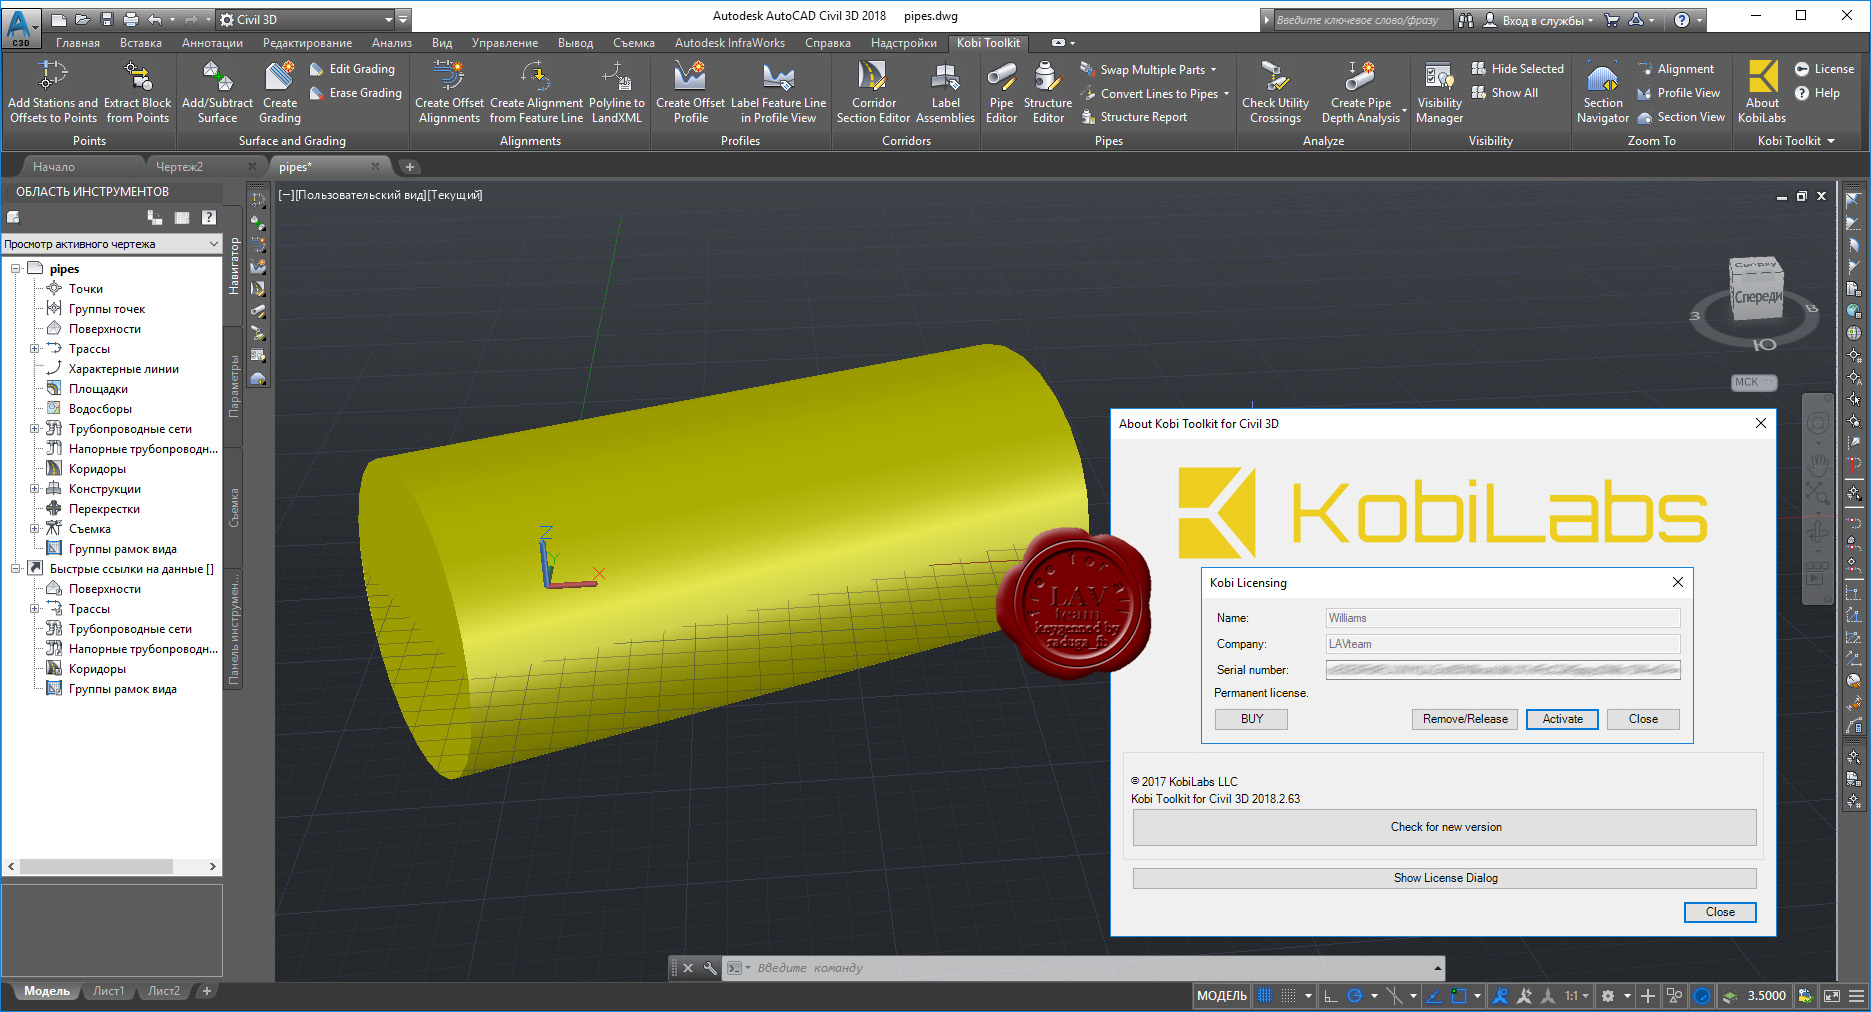Click the command line input field
Image resolution: width=1871 pixels, height=1012 pixels.
click(1090, 968)
